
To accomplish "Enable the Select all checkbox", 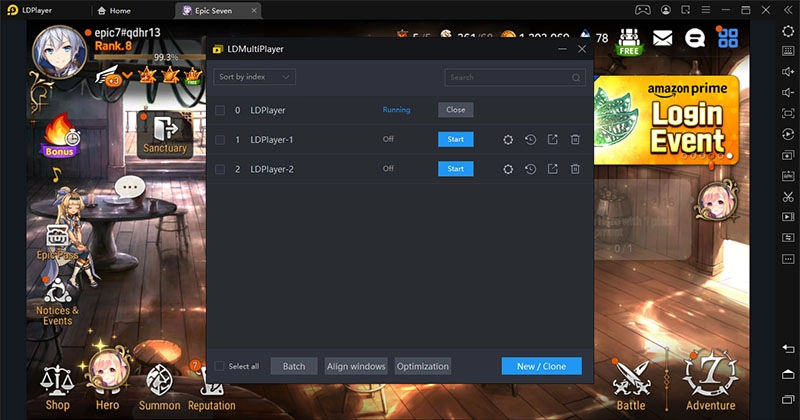I will click(x=220, y=366).
